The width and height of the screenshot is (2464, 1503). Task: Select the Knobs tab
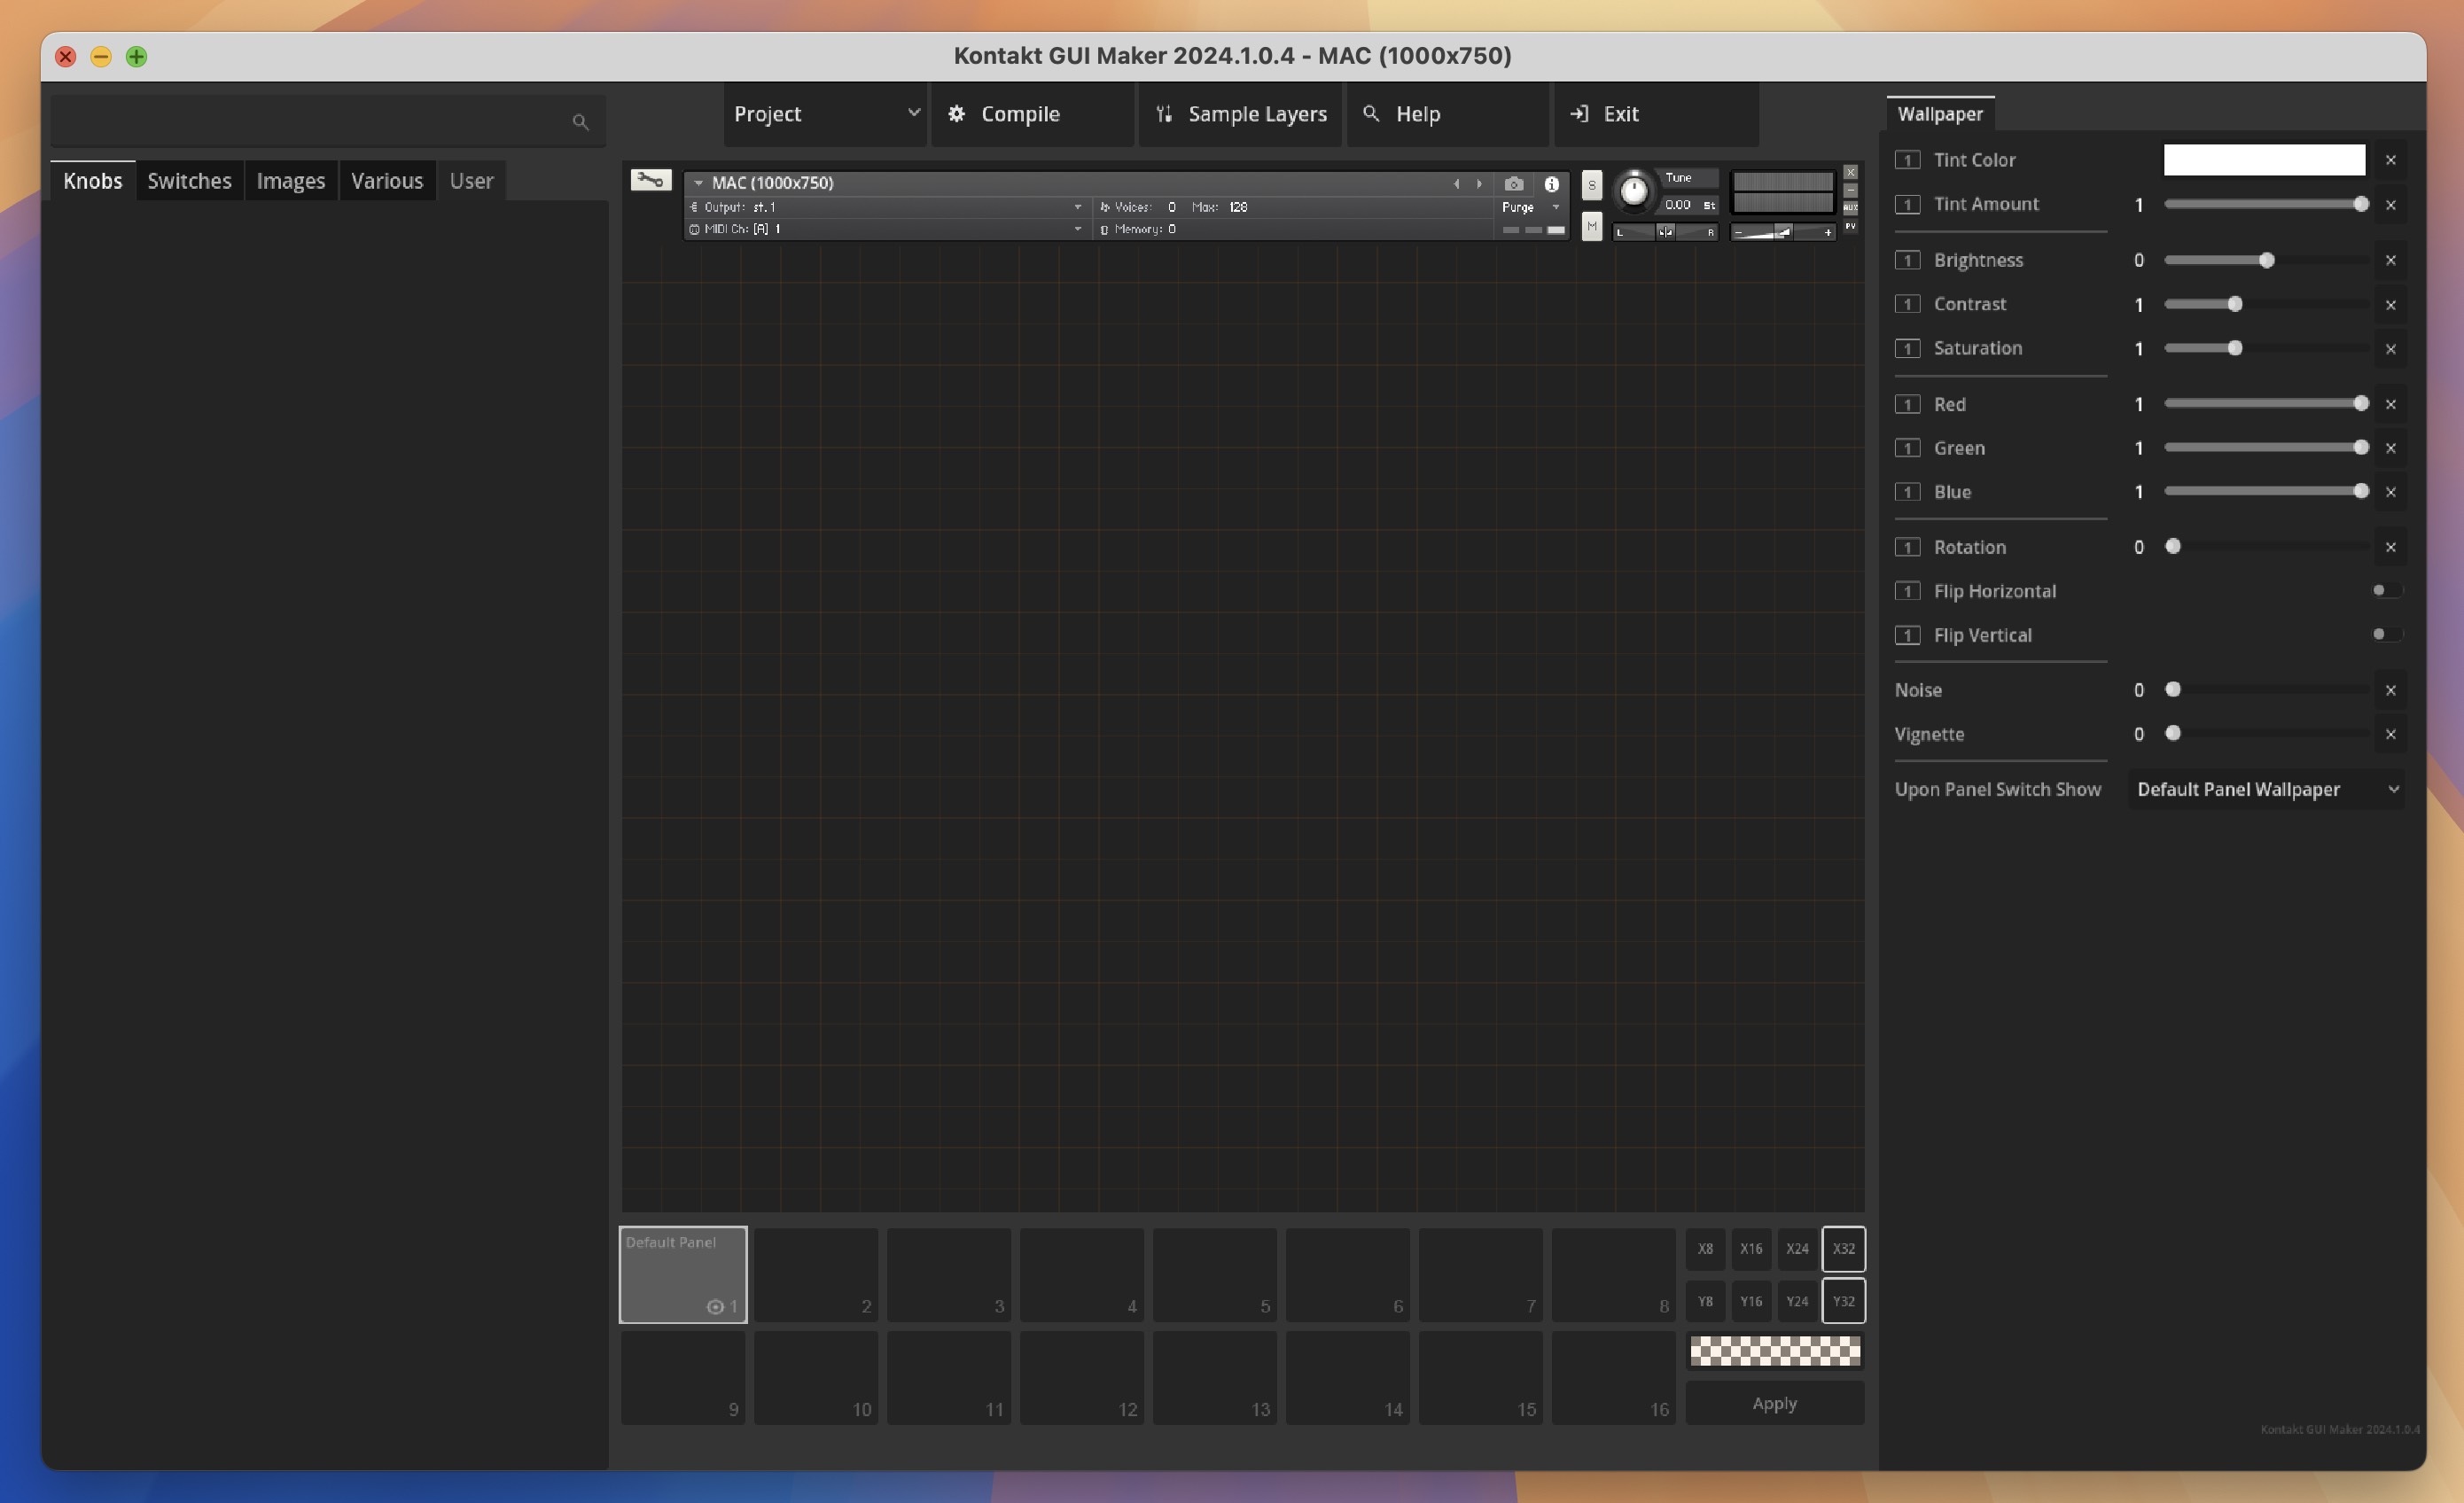click(90, 180)
